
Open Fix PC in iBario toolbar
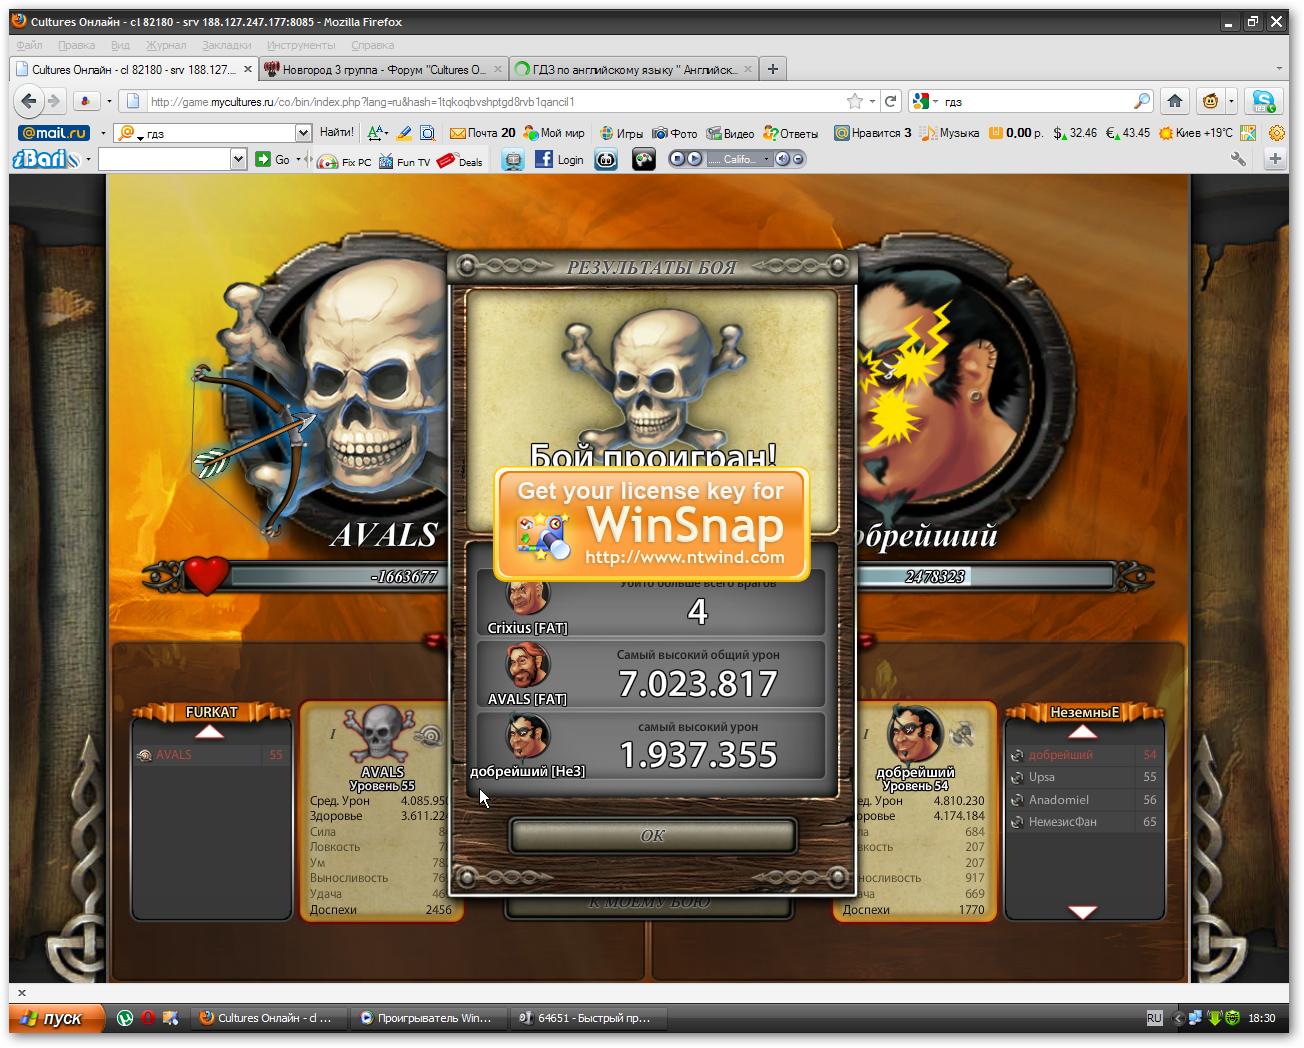(345, 161)
